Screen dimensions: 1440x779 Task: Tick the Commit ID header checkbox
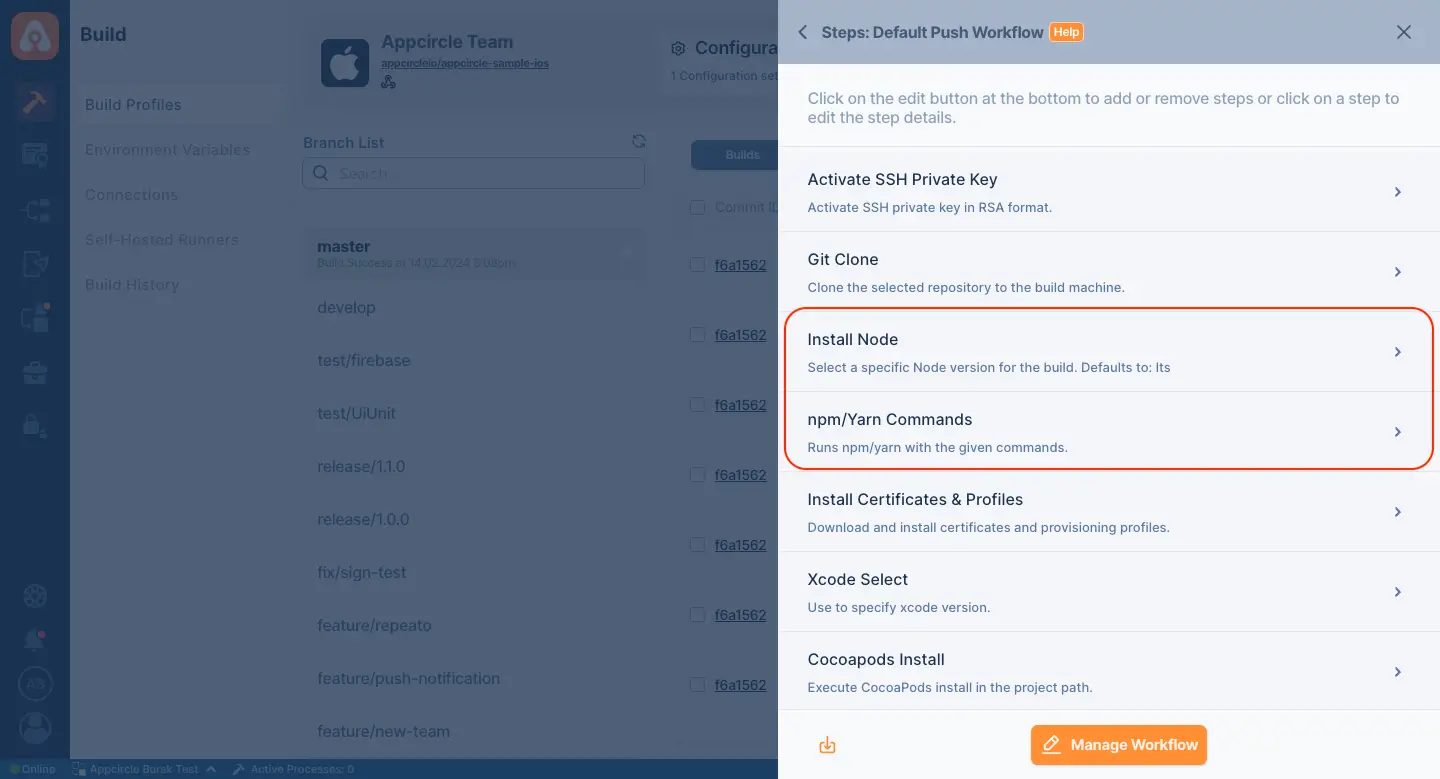(697, 207)
